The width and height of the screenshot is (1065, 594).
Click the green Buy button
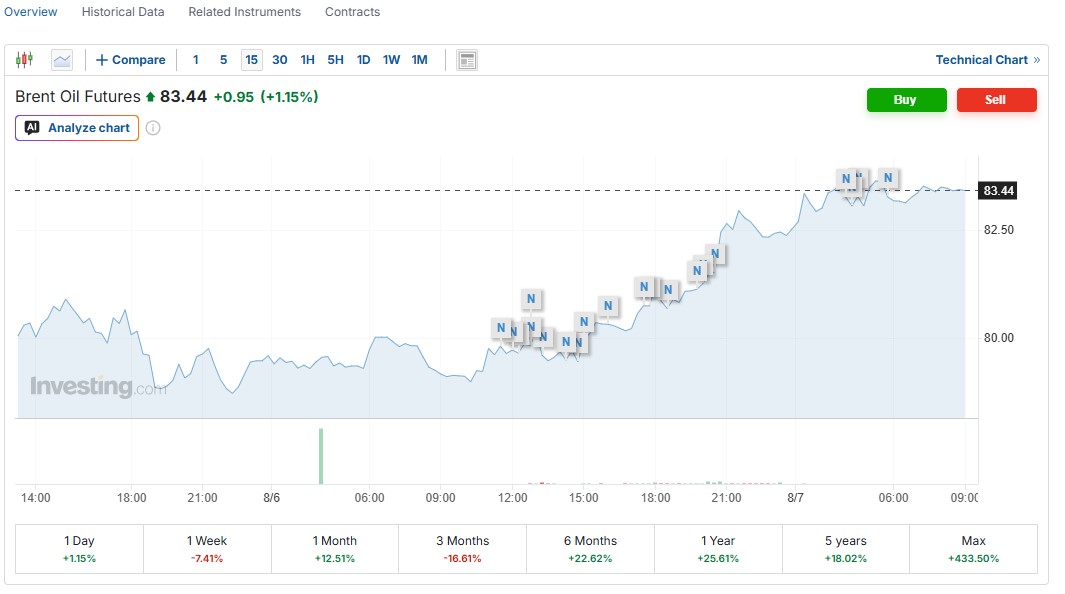[906, 100]
